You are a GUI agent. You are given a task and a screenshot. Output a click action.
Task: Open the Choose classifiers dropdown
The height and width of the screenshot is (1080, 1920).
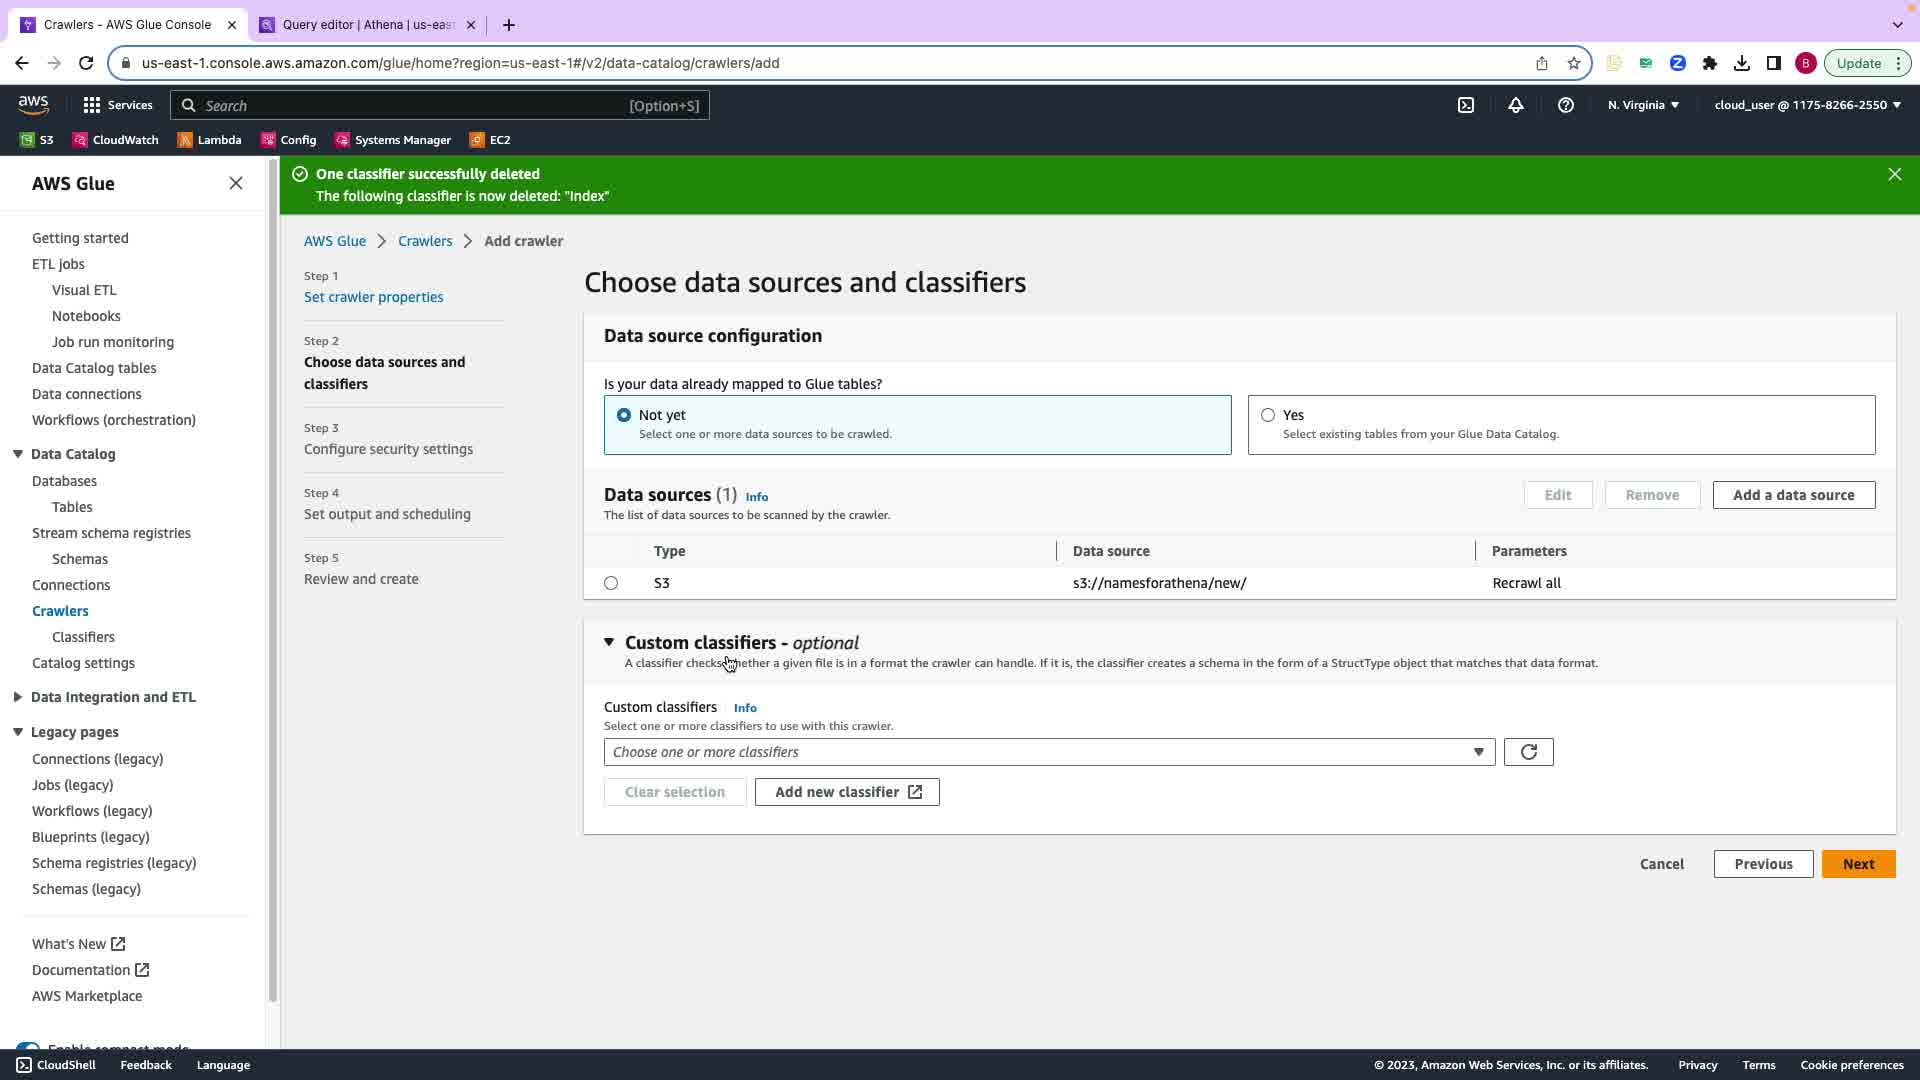(x=1048, y=752)
